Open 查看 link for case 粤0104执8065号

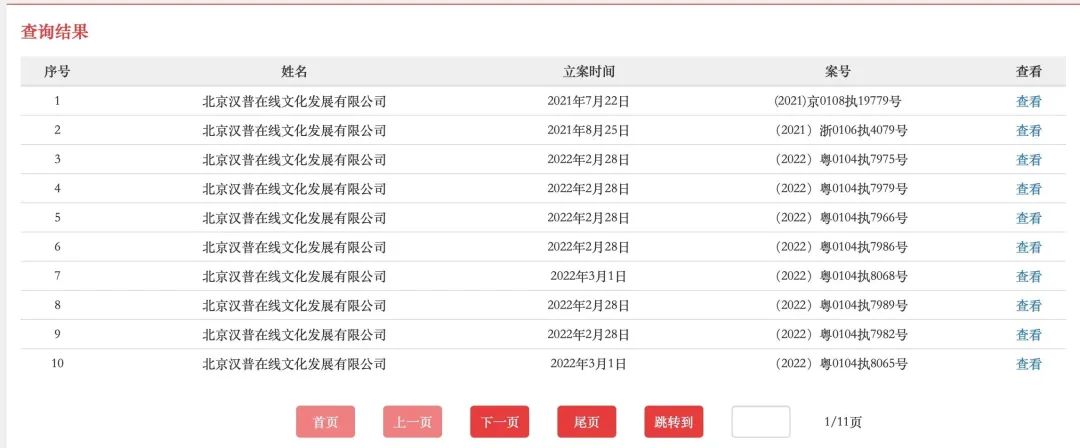(1028, 364)
